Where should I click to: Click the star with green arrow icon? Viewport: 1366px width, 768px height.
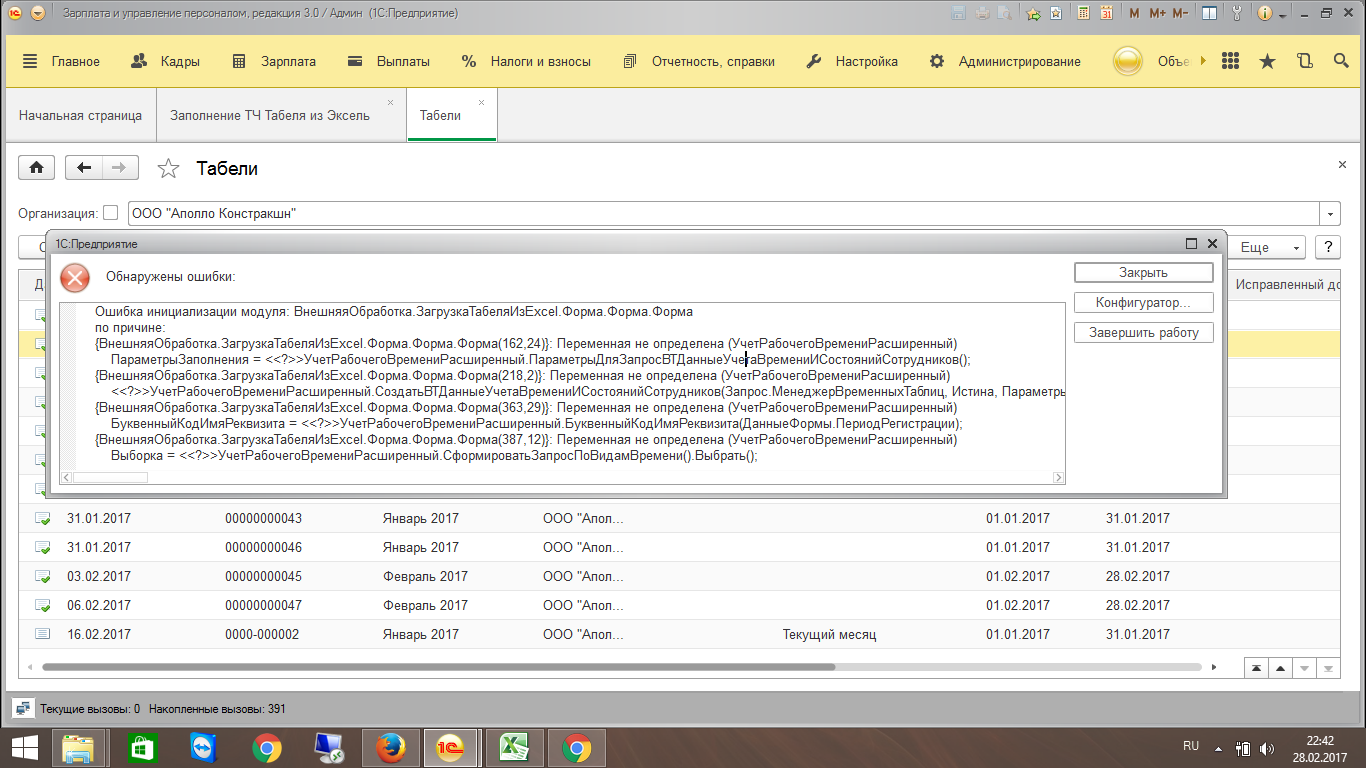(x=1034, y=14)
